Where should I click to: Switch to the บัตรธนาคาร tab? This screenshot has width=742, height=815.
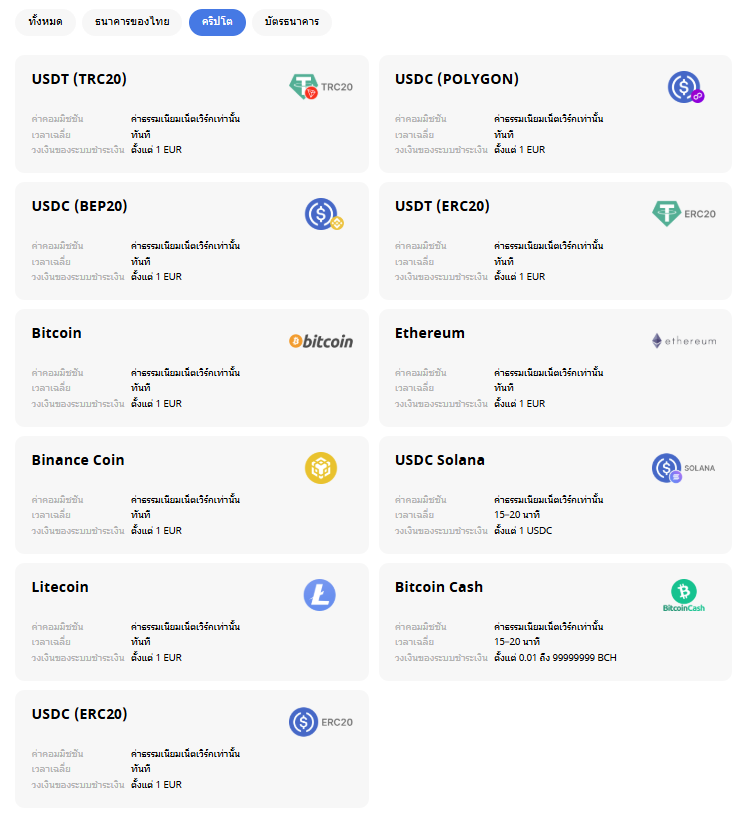292,22
